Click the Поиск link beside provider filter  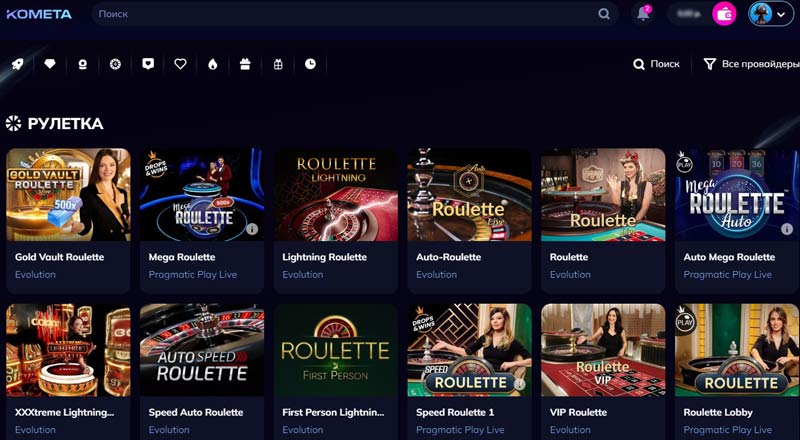656,64
